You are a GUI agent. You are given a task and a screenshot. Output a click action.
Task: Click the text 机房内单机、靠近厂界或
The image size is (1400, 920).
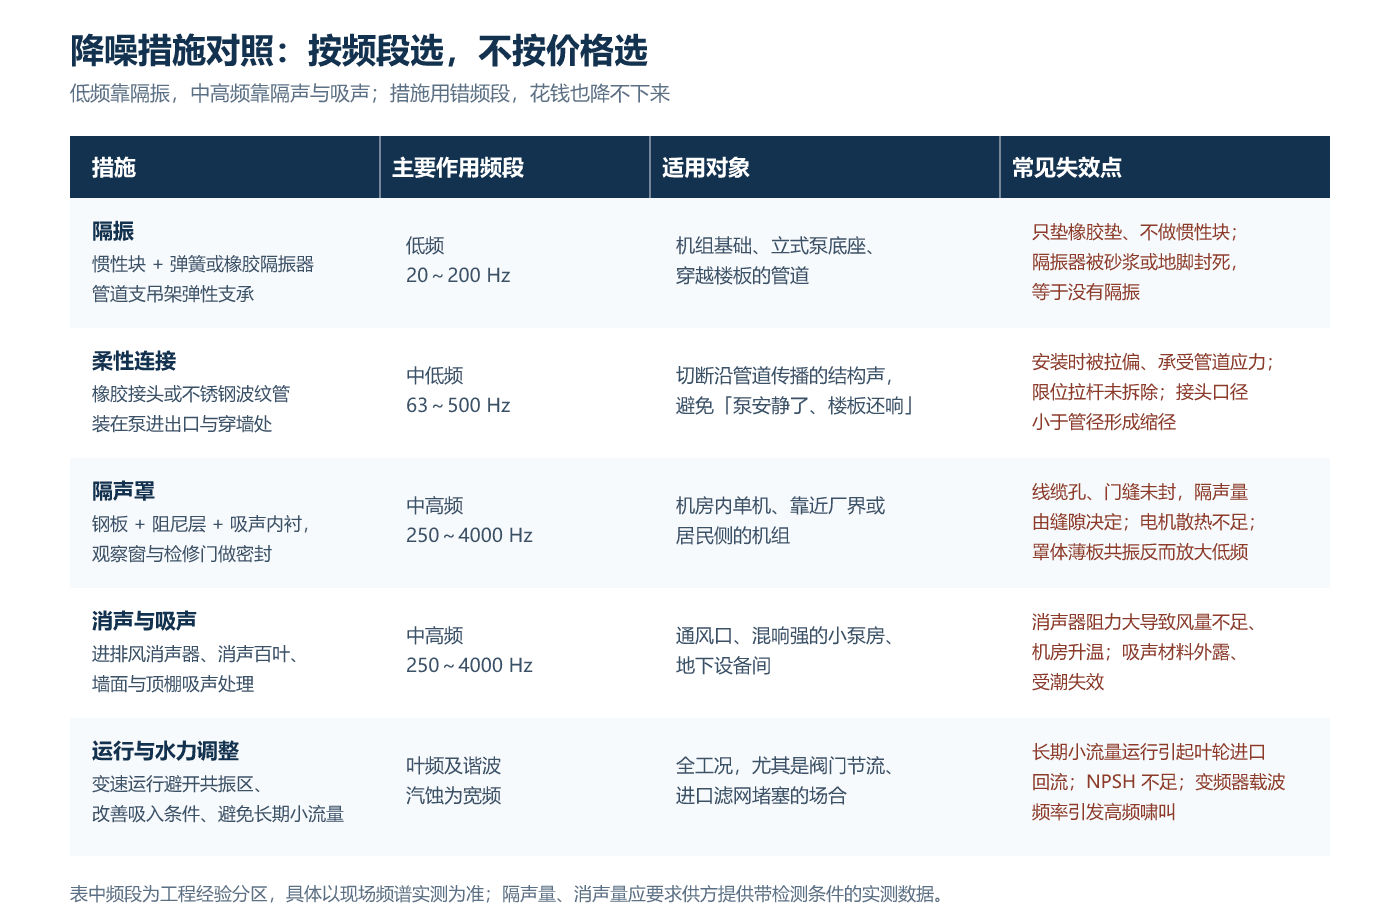coord(781,505)
